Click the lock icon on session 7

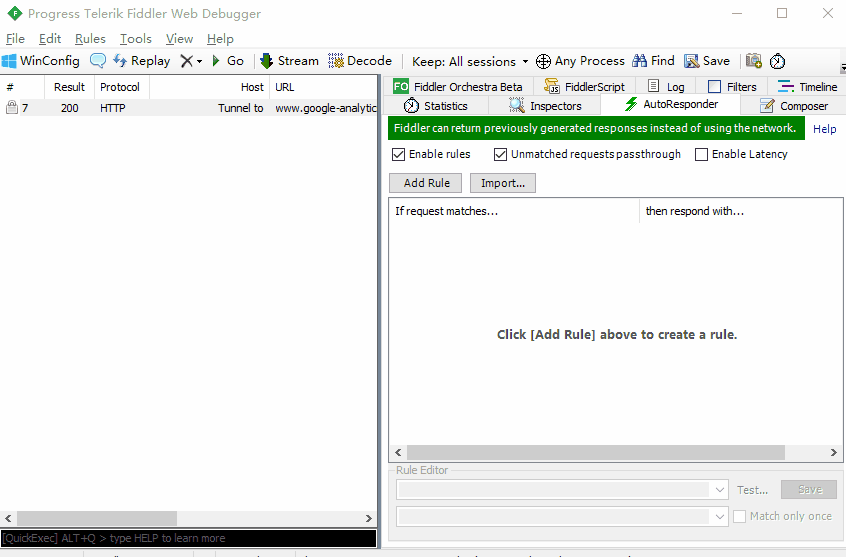point(11,107)
